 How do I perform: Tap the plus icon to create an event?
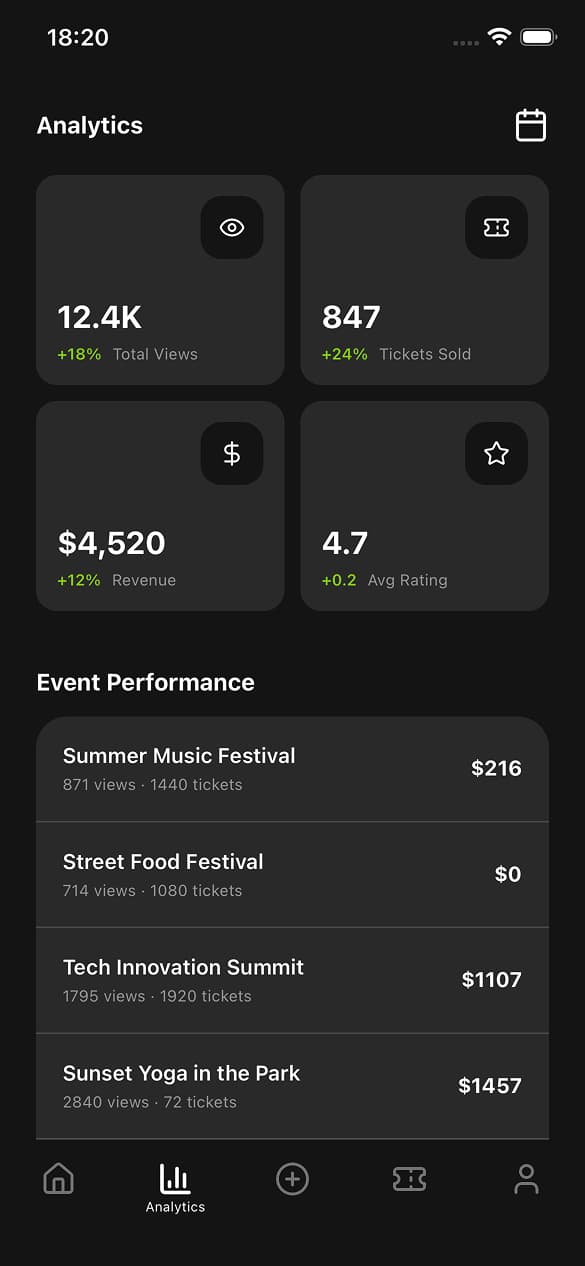[x=292, y=1179]
